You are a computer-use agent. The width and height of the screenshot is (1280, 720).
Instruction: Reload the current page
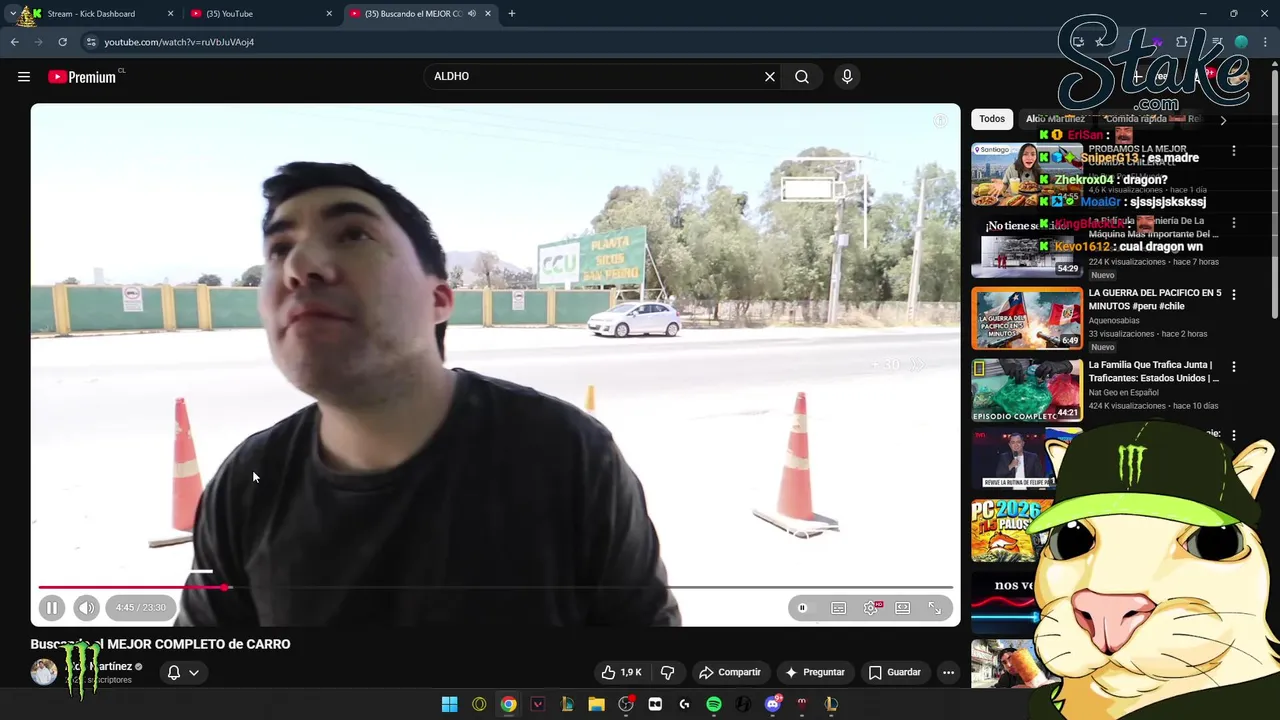point(62,42)
